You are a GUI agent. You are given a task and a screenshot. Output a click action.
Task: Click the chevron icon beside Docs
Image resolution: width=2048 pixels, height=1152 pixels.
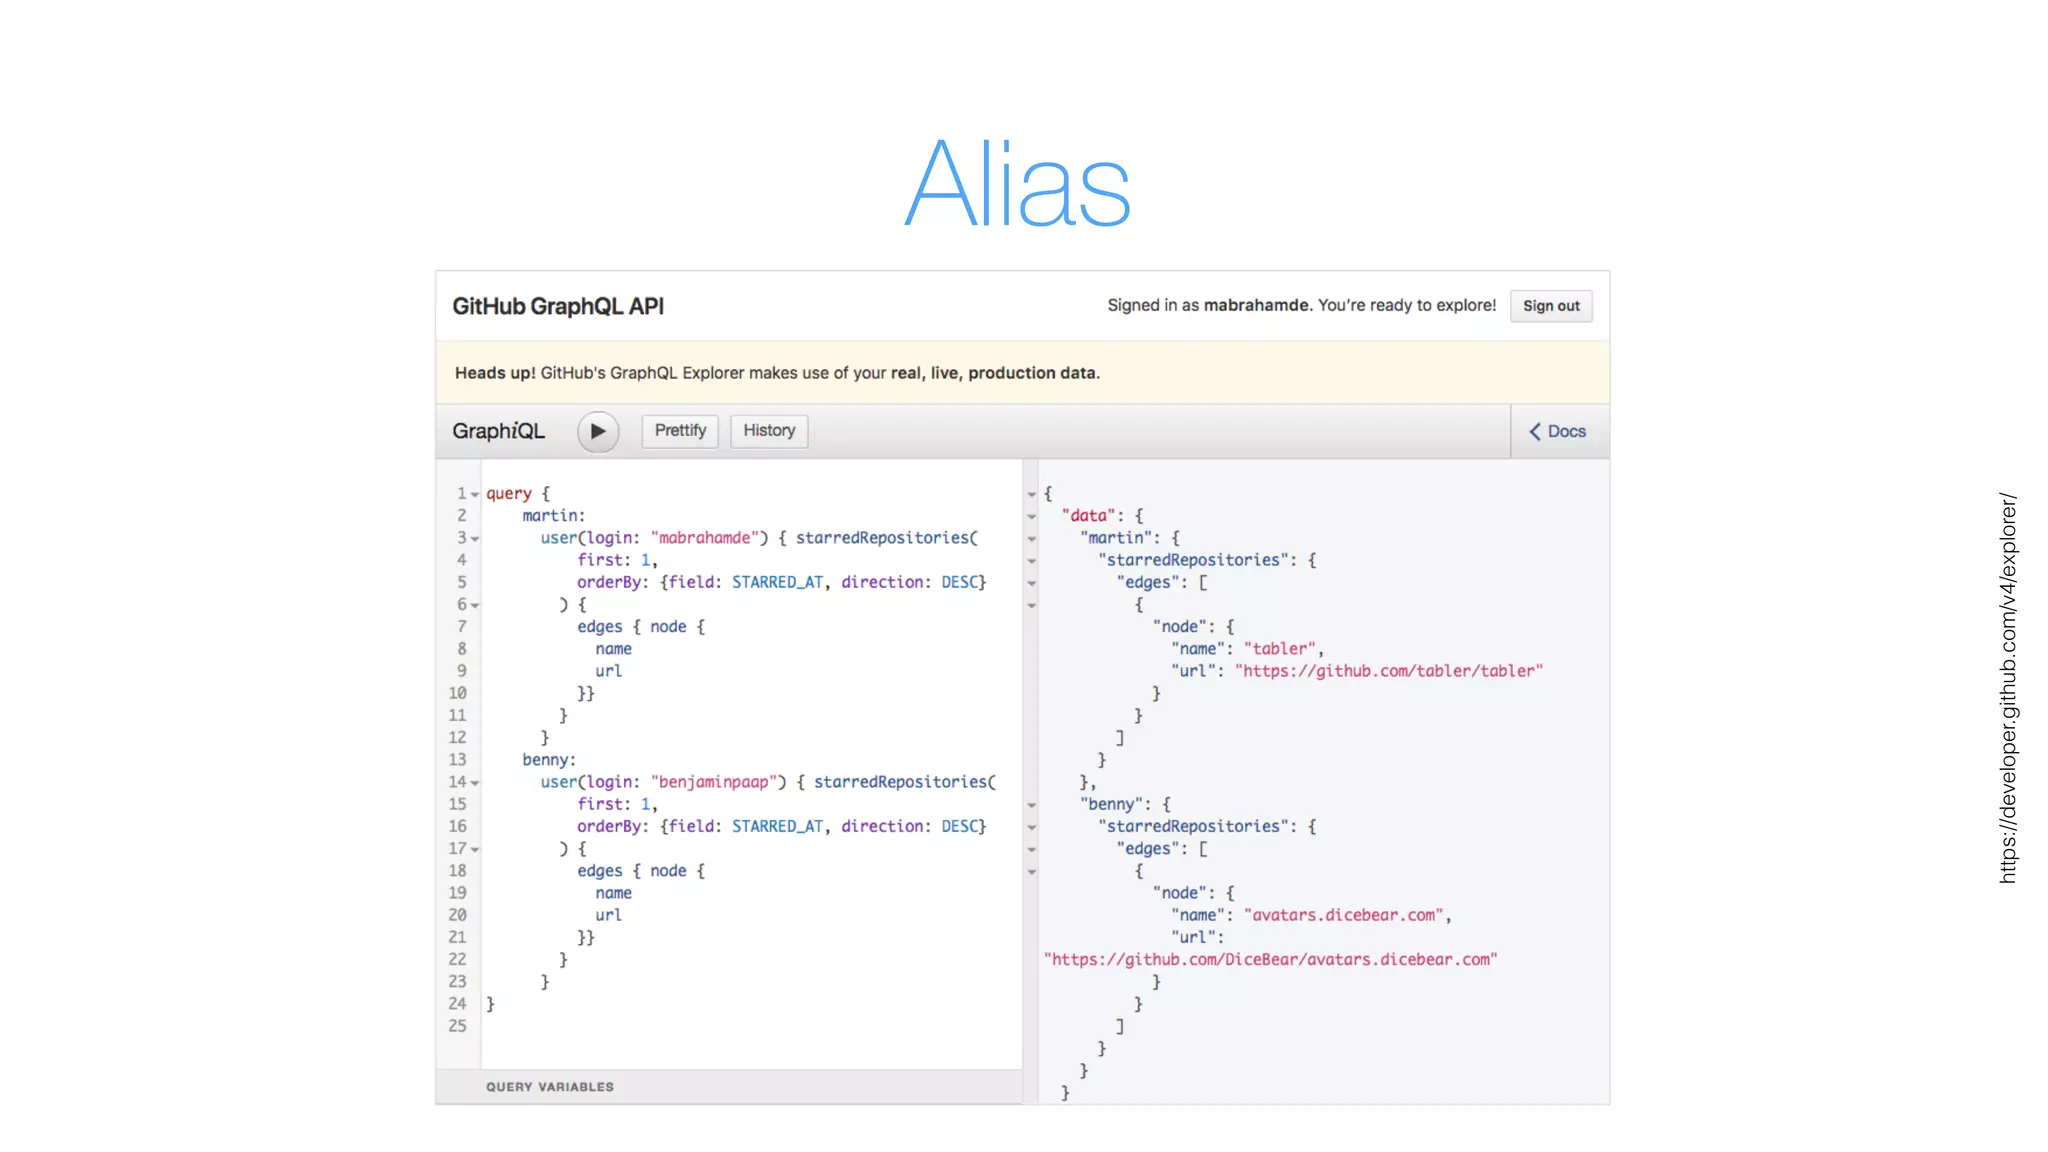1535,431
